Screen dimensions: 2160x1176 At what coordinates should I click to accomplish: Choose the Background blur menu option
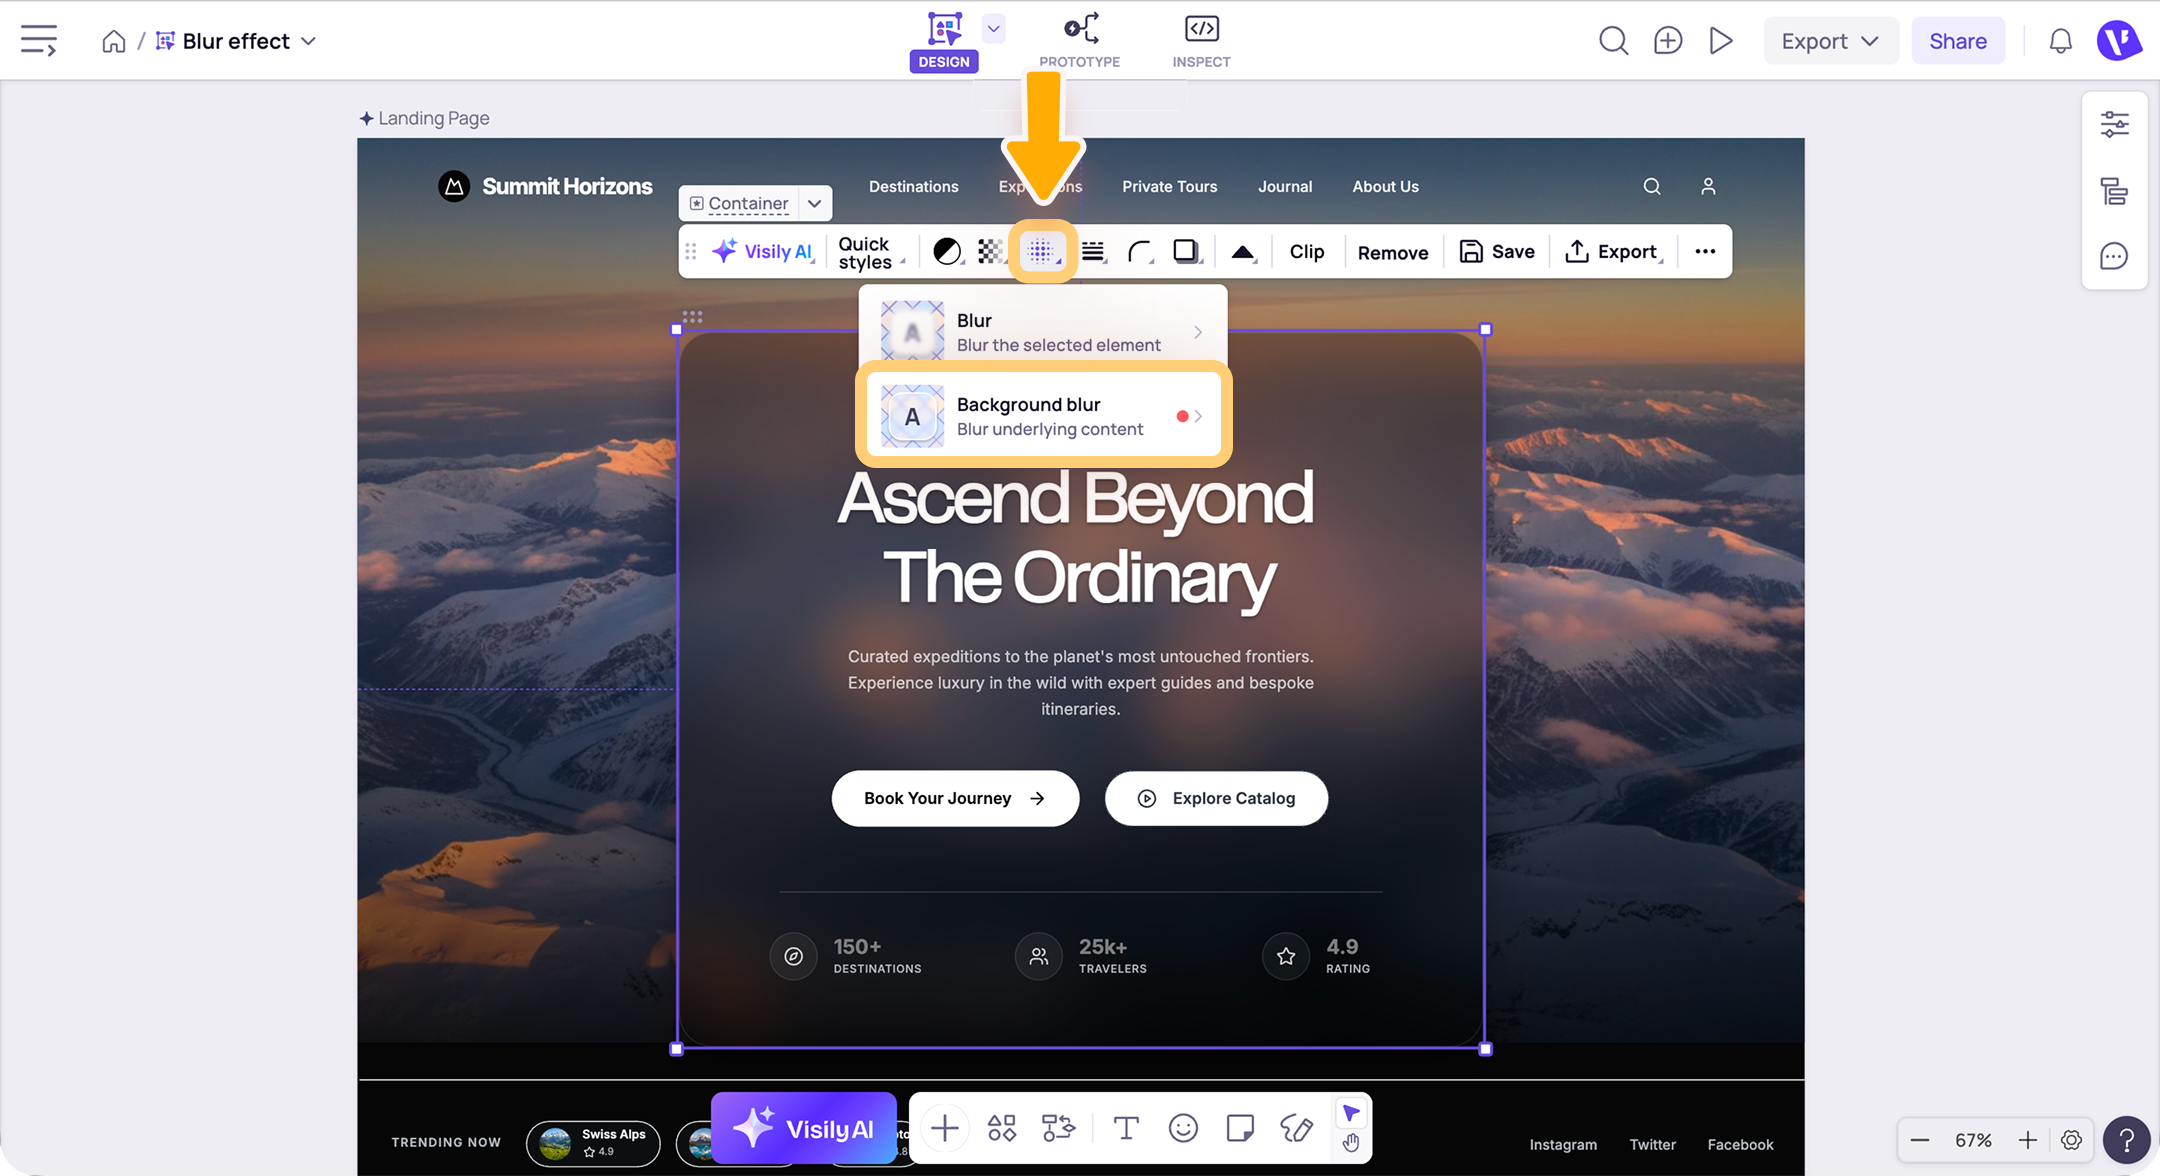click(1043, 416)
